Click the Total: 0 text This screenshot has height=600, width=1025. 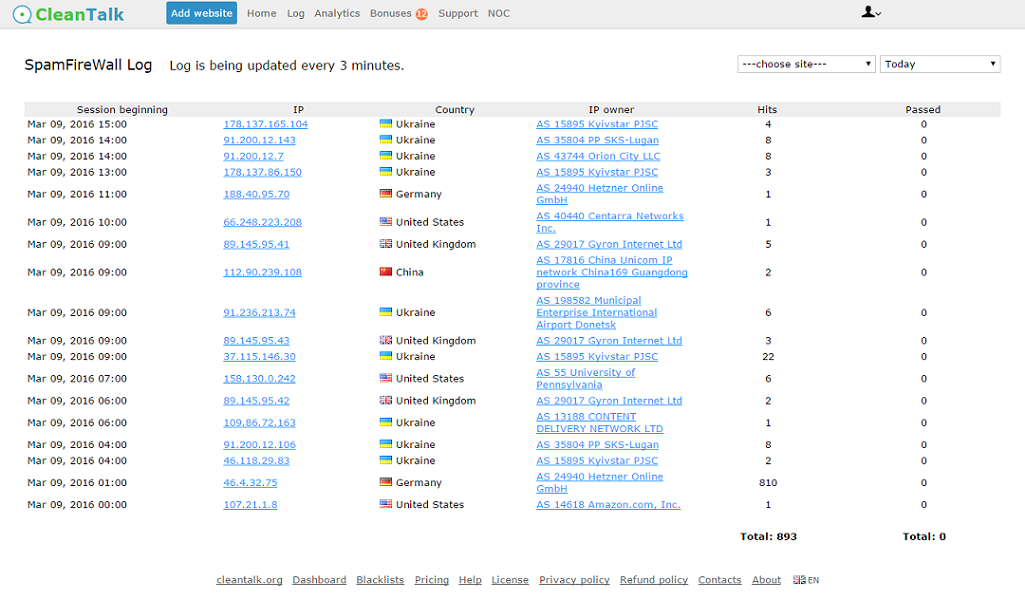[924, 537]
